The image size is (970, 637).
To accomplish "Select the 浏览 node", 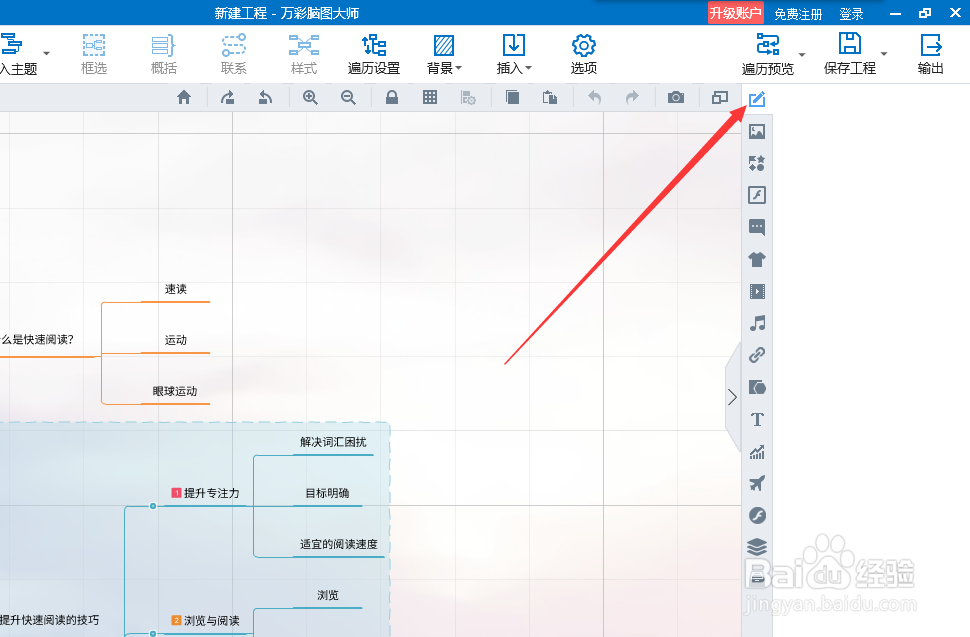I will pos(328,596).
